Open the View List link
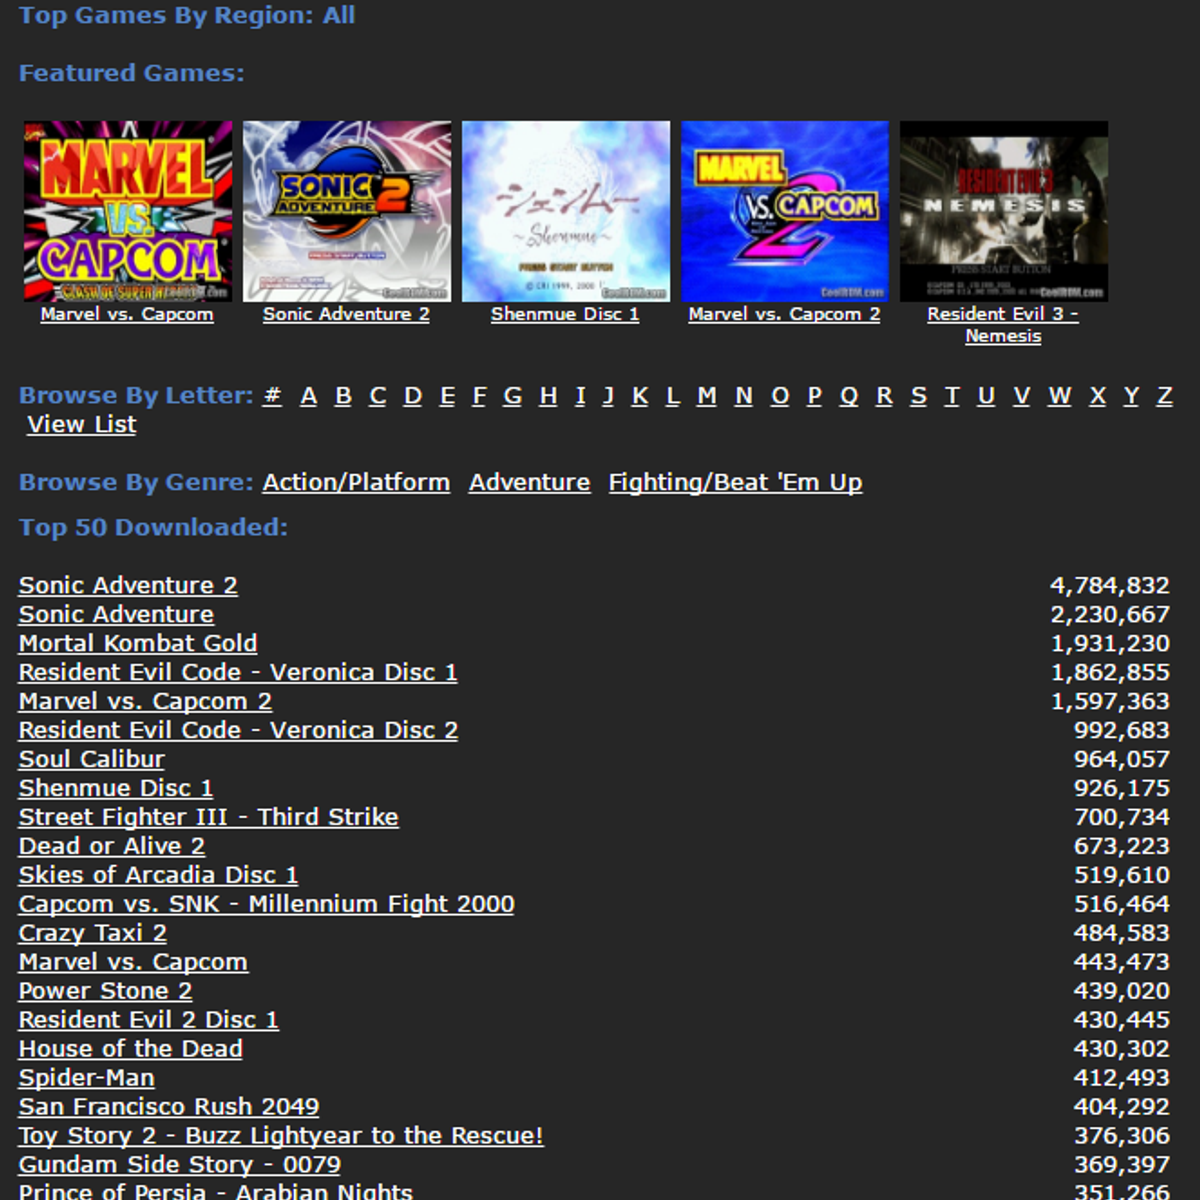 coord(82,425)
